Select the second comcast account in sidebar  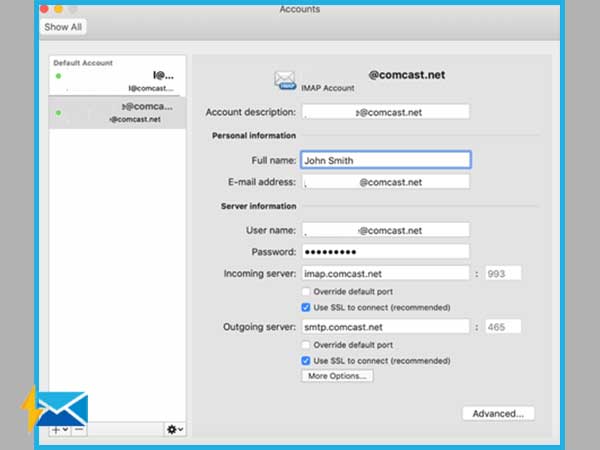point(117,112)
